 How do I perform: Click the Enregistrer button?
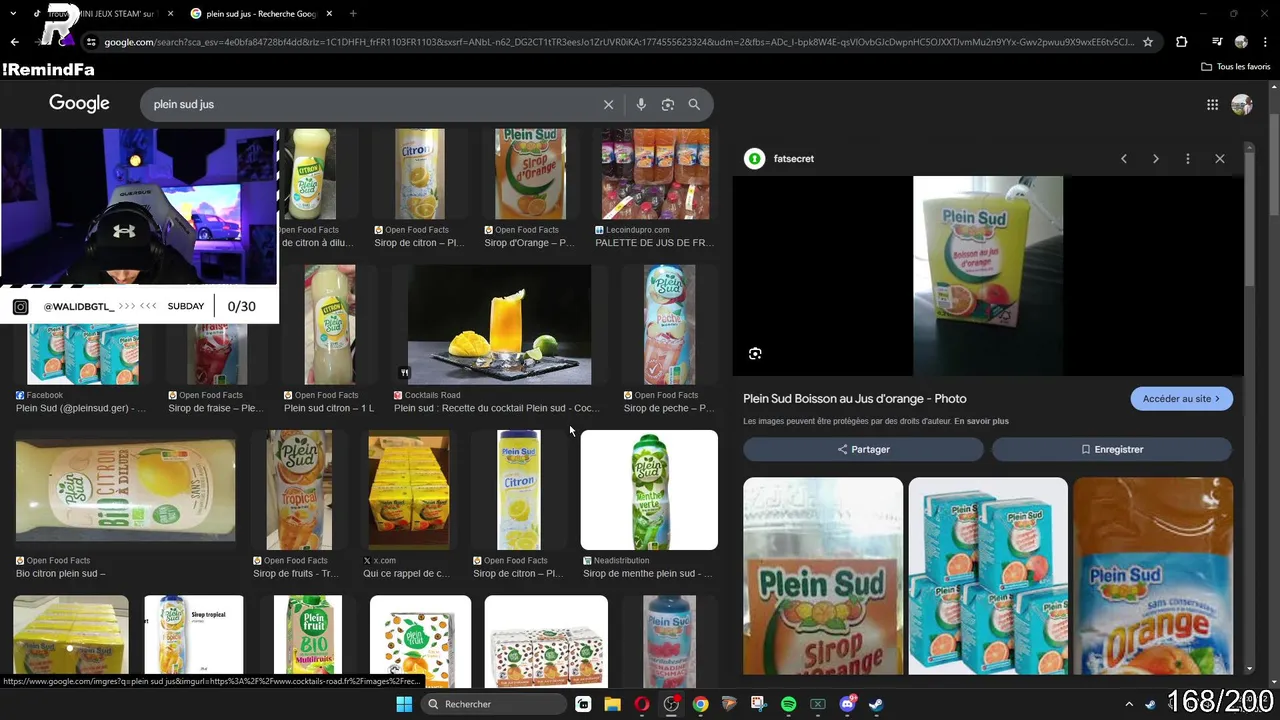coord(1112,449)
